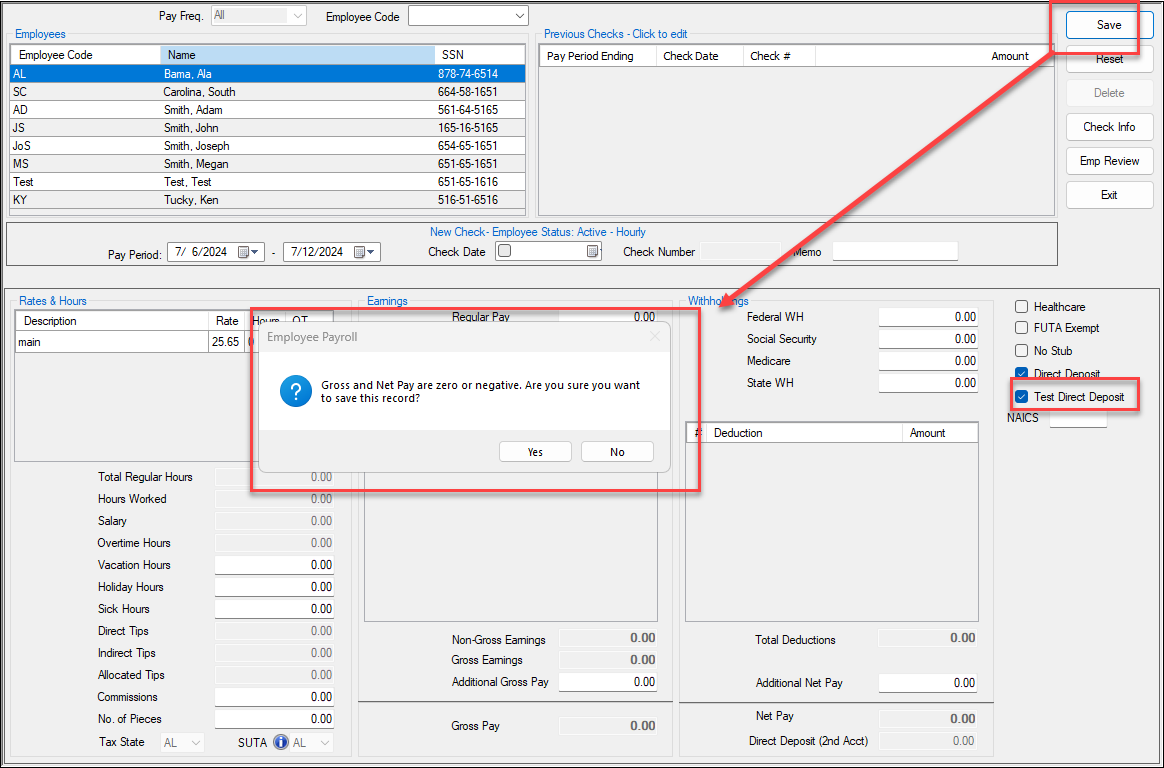Uncheck the Test Direct Deposit checkbox
Viewport: 1164px width, 768px height.
point(1022,396)
